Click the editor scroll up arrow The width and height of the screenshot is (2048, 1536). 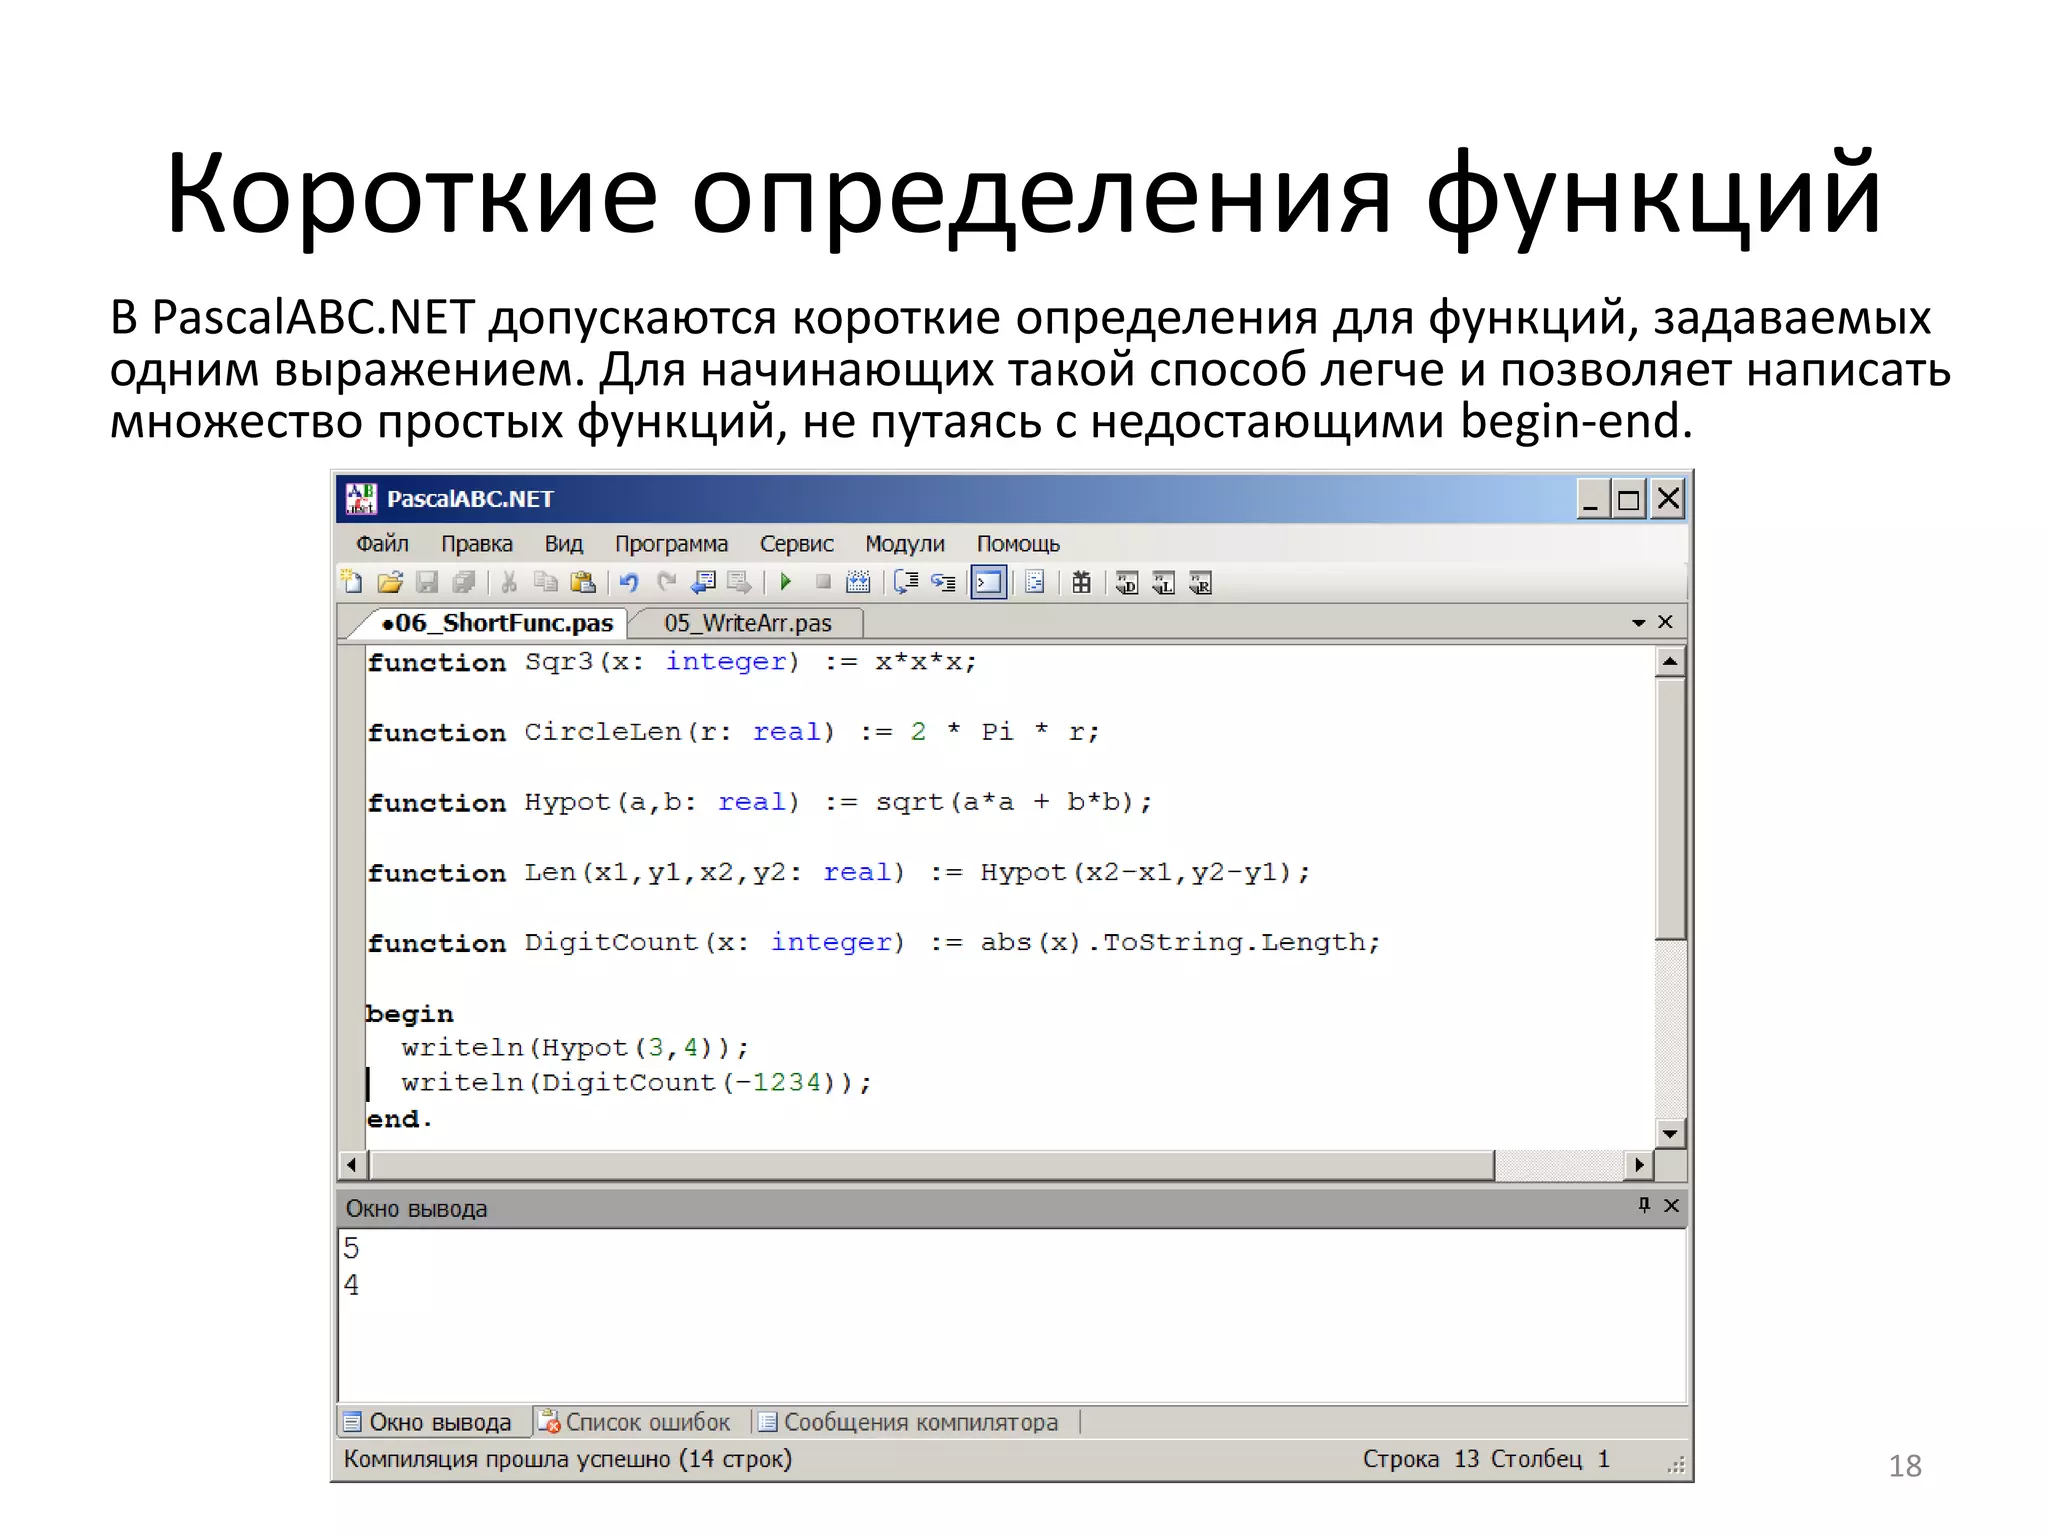point(1670,662)
